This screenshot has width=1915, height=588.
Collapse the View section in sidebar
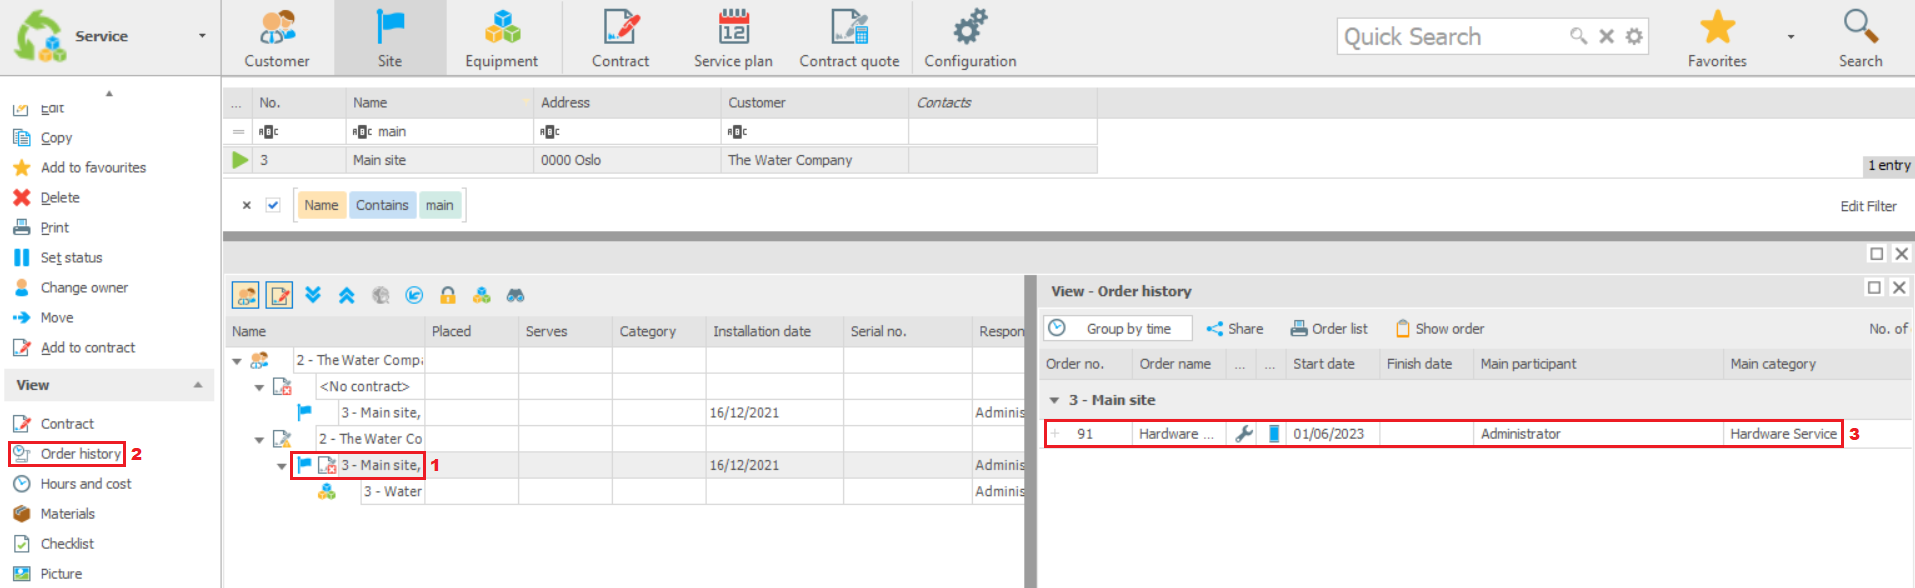[198, 385]
